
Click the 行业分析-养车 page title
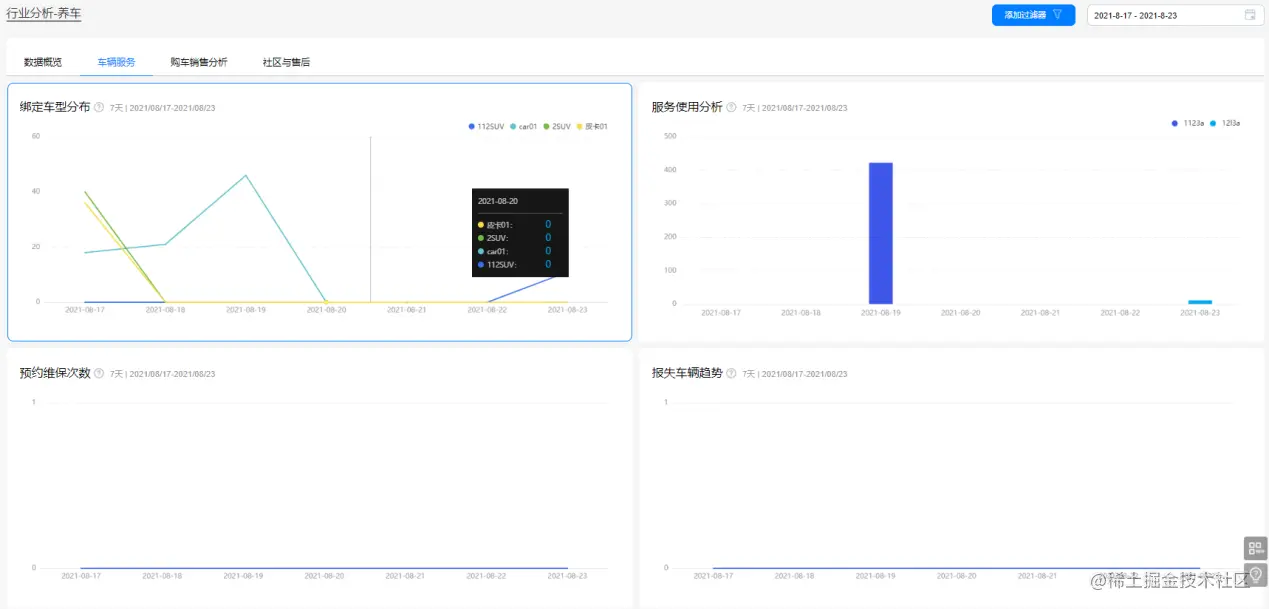pos(44,14)
